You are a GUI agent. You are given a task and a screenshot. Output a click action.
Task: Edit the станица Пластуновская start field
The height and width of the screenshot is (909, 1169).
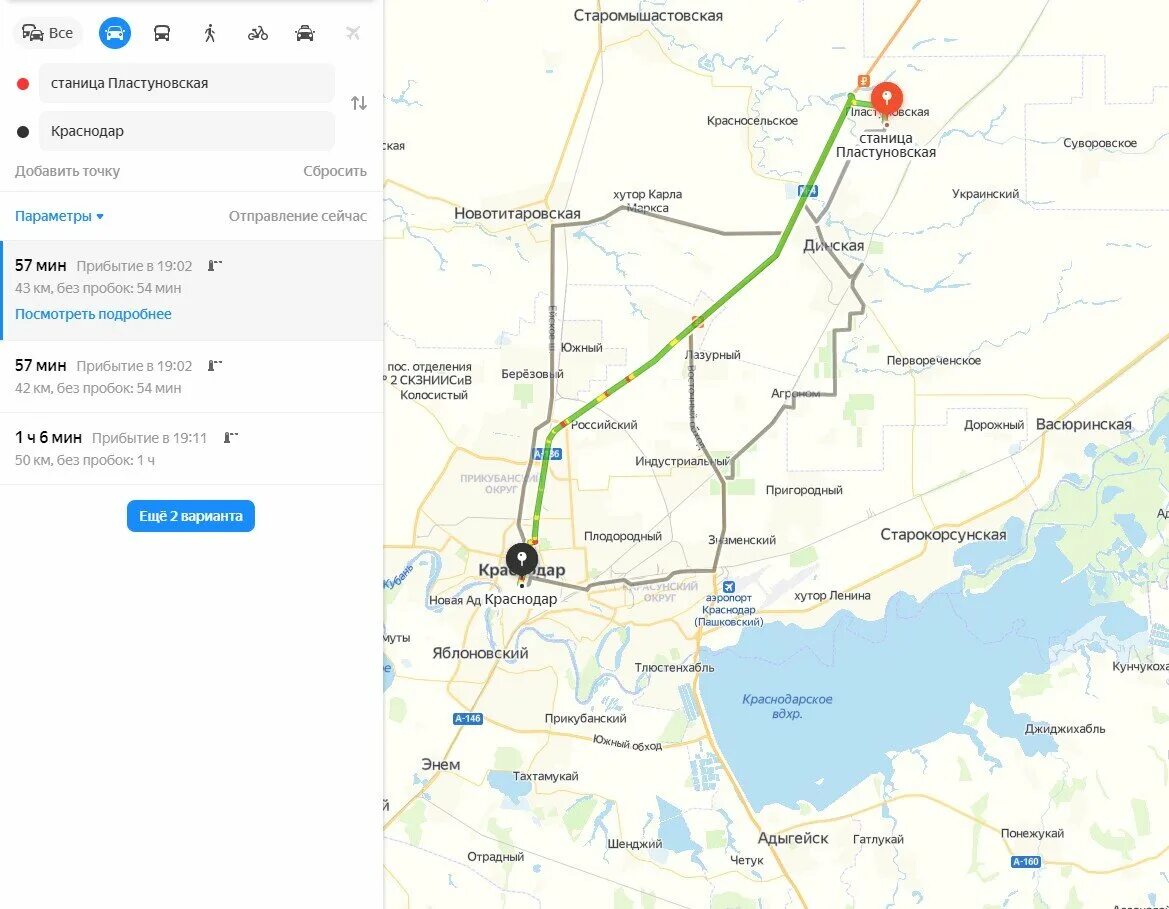tap(186, 83)
